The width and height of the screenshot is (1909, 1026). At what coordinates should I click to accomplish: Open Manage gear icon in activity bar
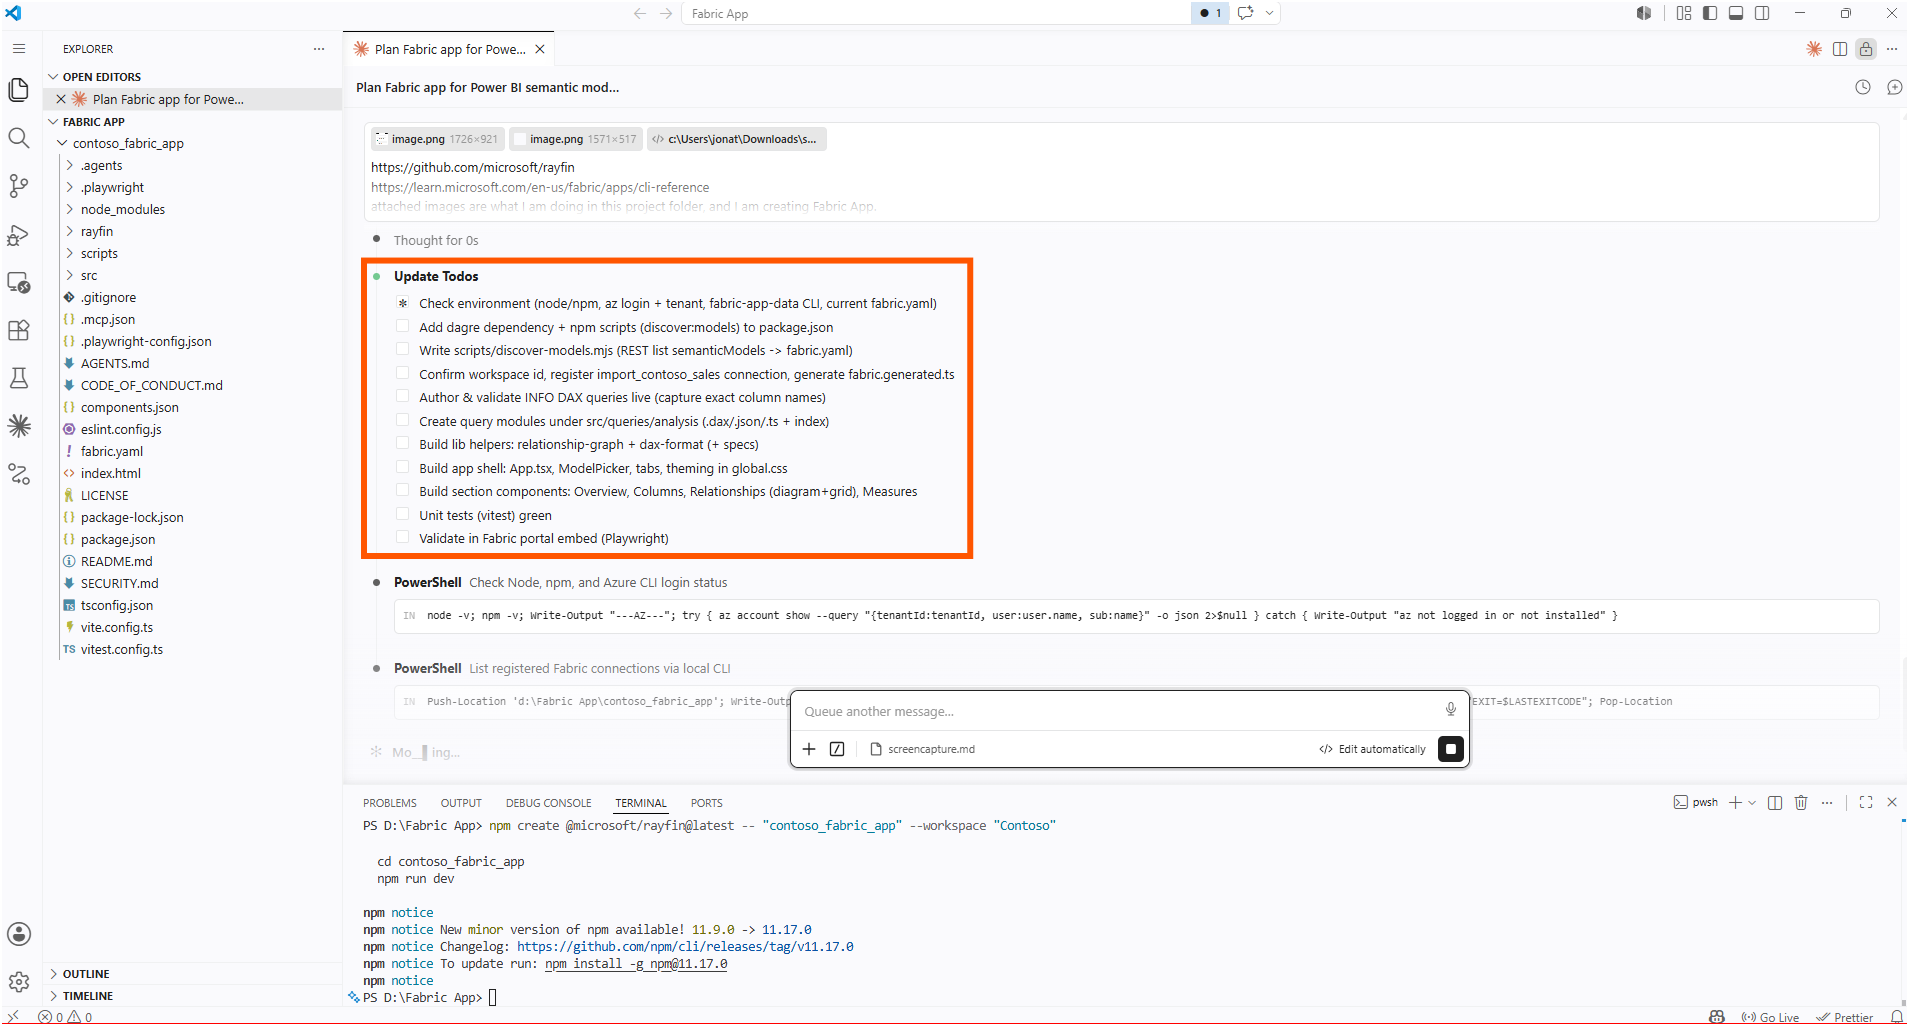tap(18, 983)
